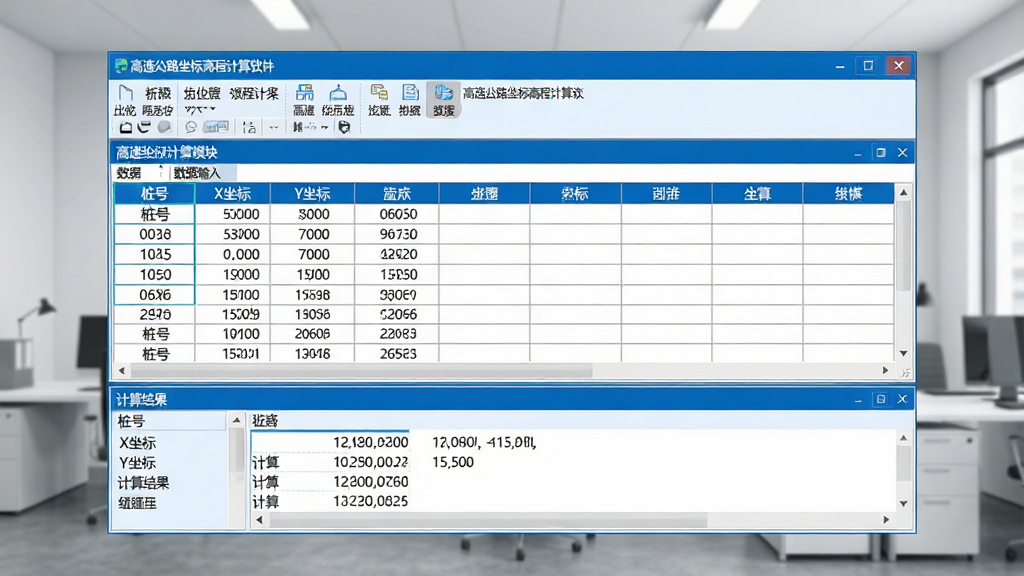1024x576 pixels.
Task: Click the gray round icon in small toolbar
Action: click(164, 127)
